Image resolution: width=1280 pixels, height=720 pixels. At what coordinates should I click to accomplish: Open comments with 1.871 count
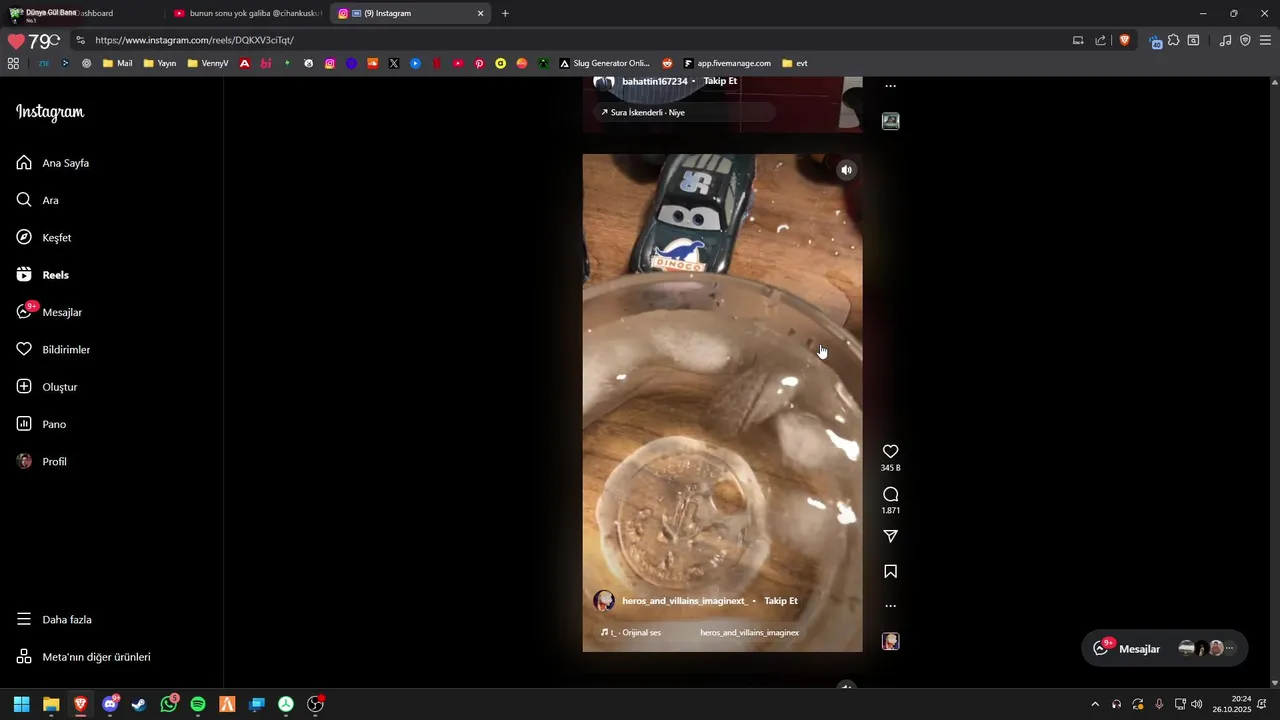click(x=890, y=494)
